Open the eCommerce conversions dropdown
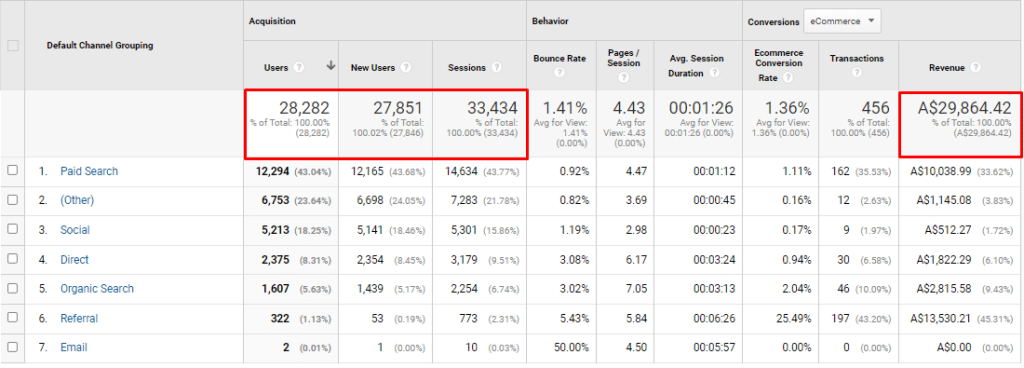This screenshot has width=1024, height=368. tap(842, 22)
